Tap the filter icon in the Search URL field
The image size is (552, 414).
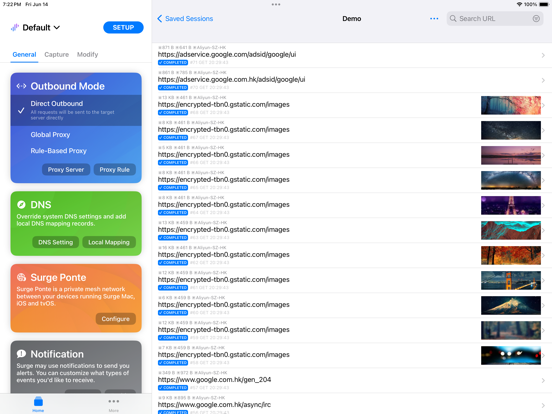[x=536, y=19]
